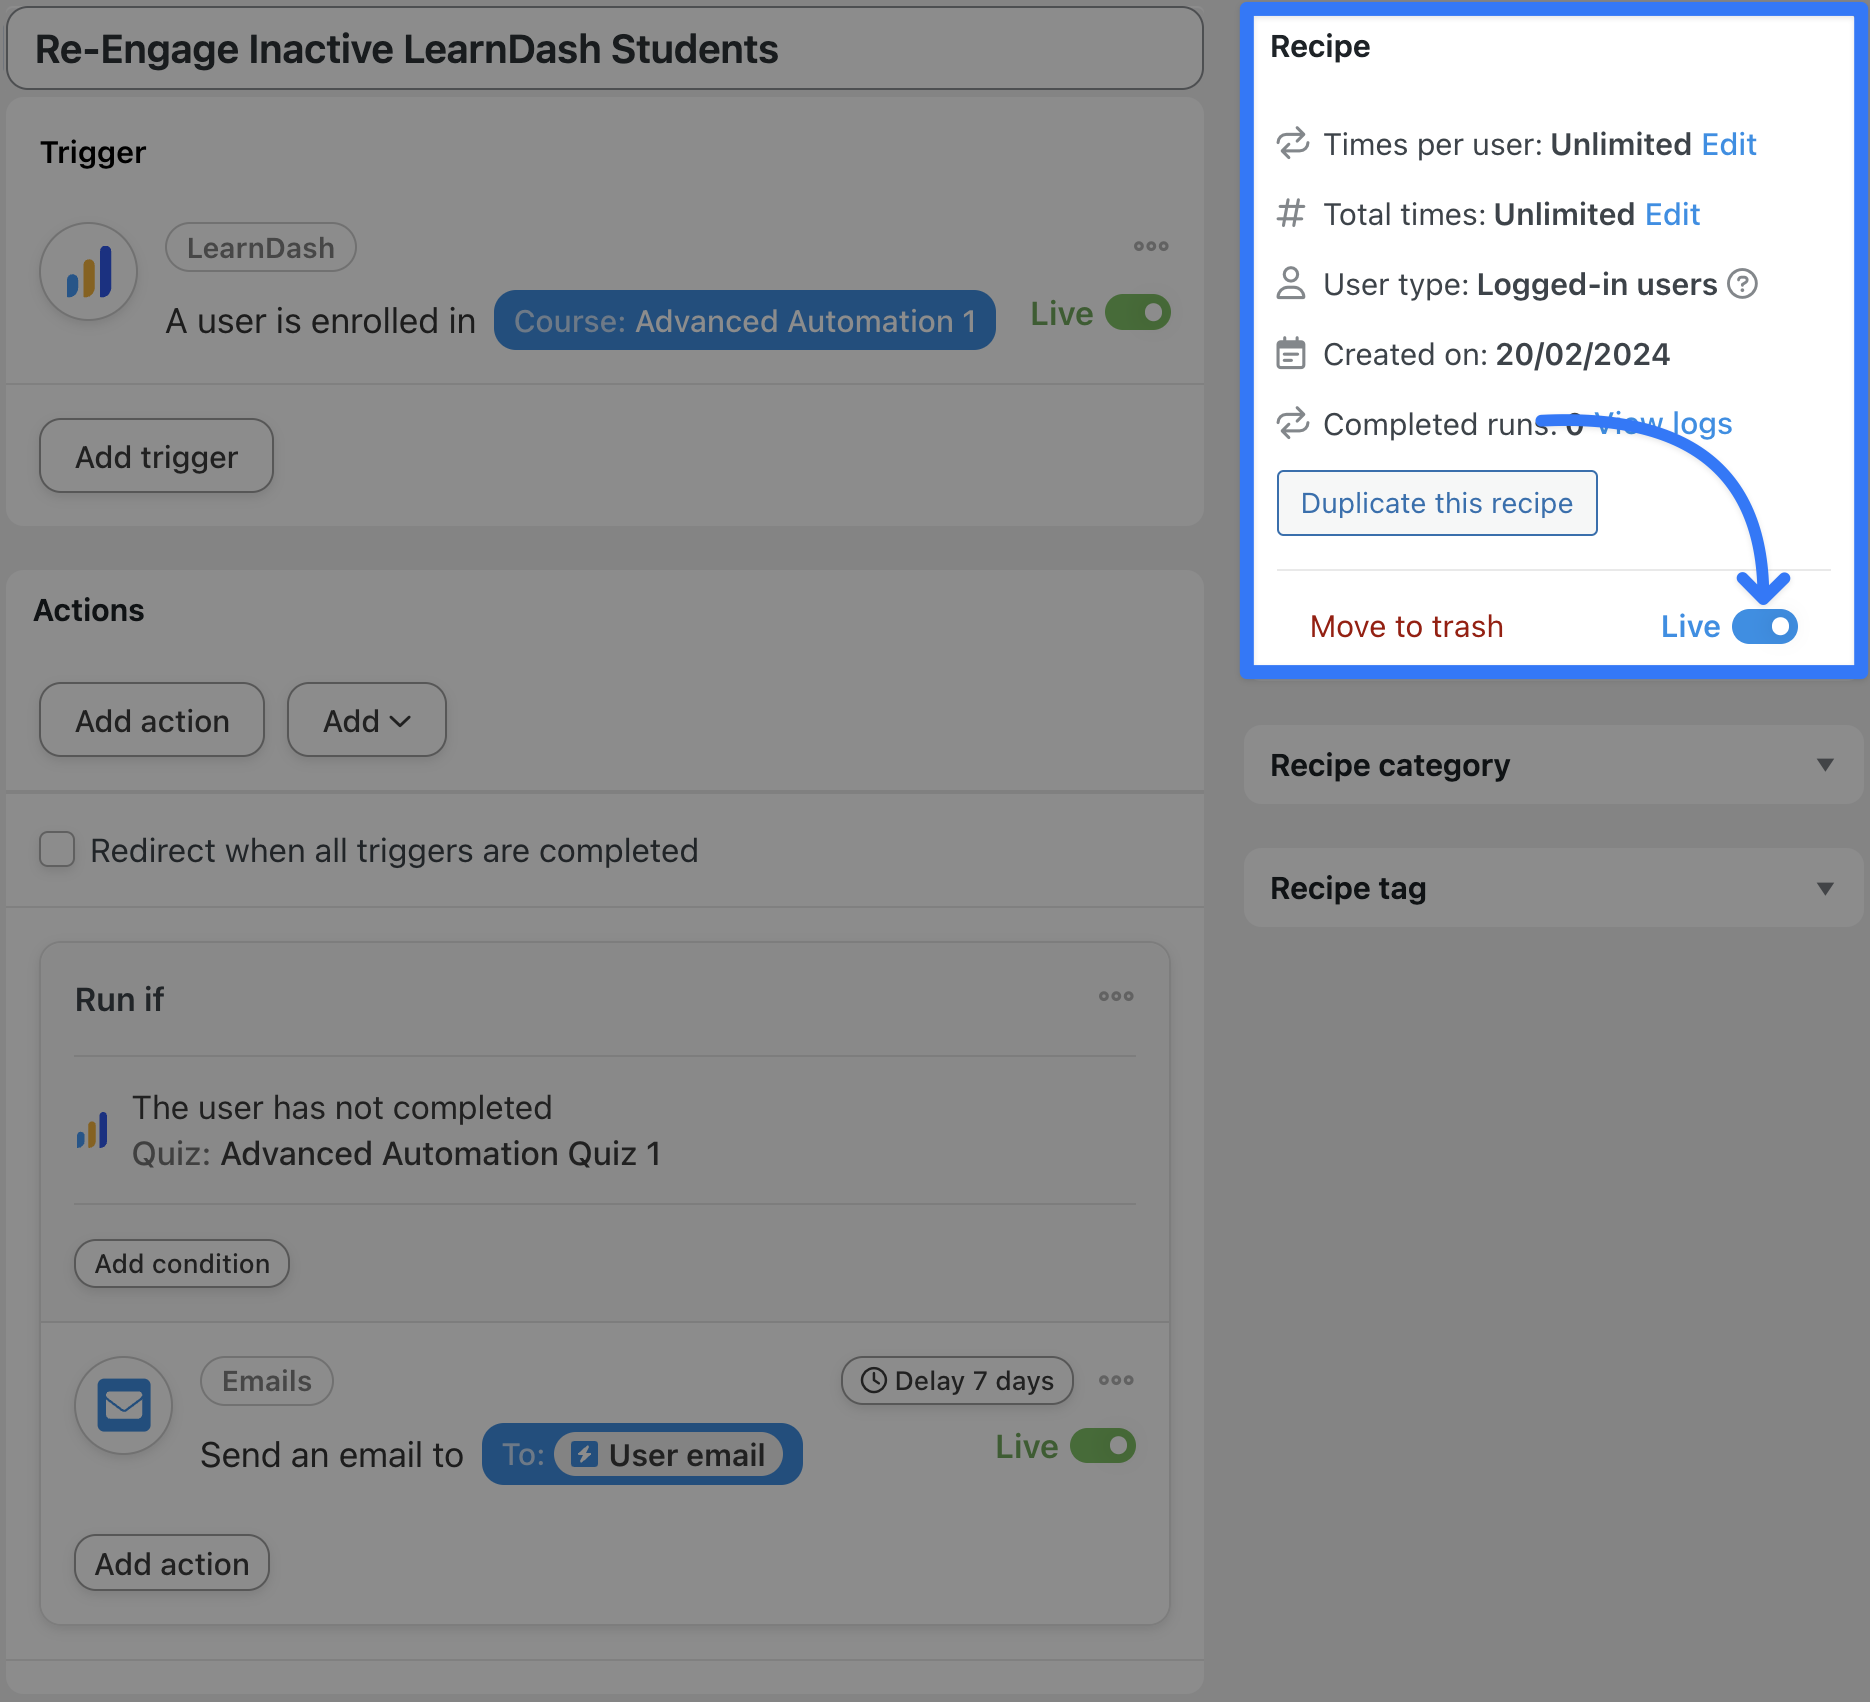This screenshot has height=1702, width=1870.
Task: Select the LearnDash icon in the Run if block
Action: coord(92,1129)
